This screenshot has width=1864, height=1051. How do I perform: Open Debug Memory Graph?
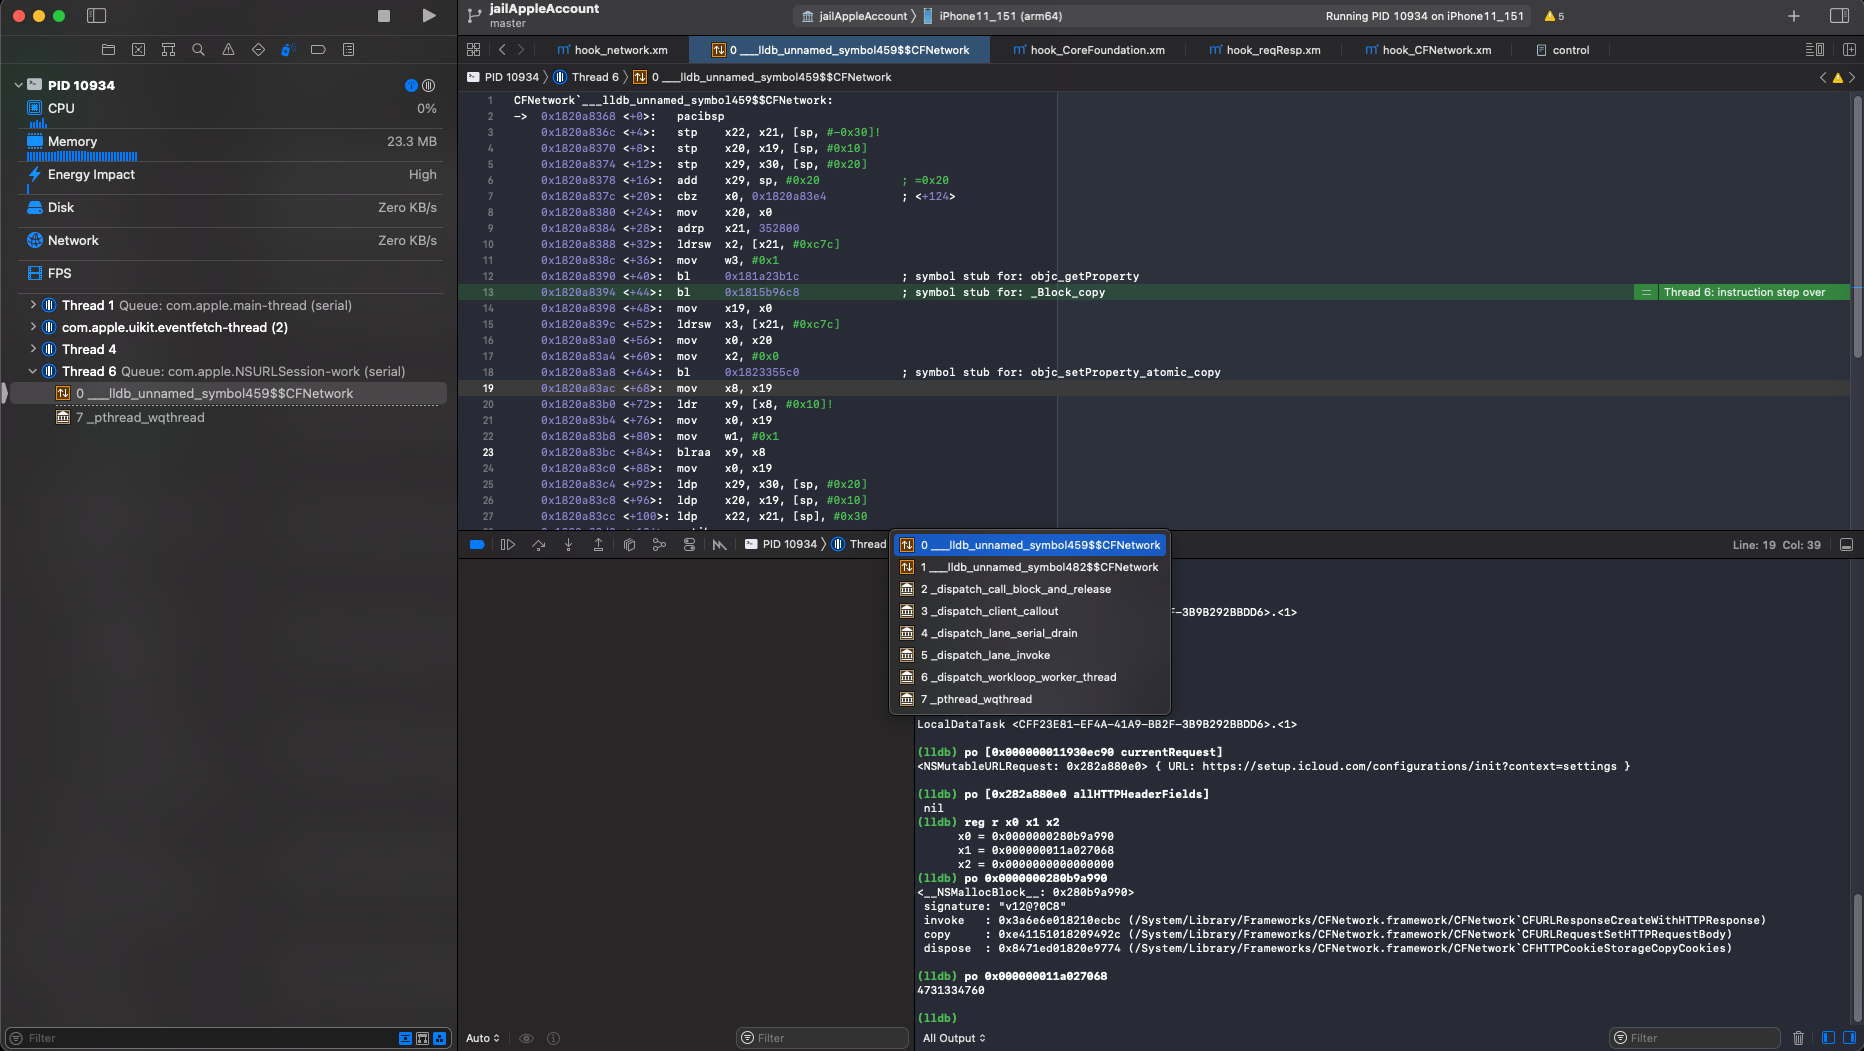click(x=659, y=545)
